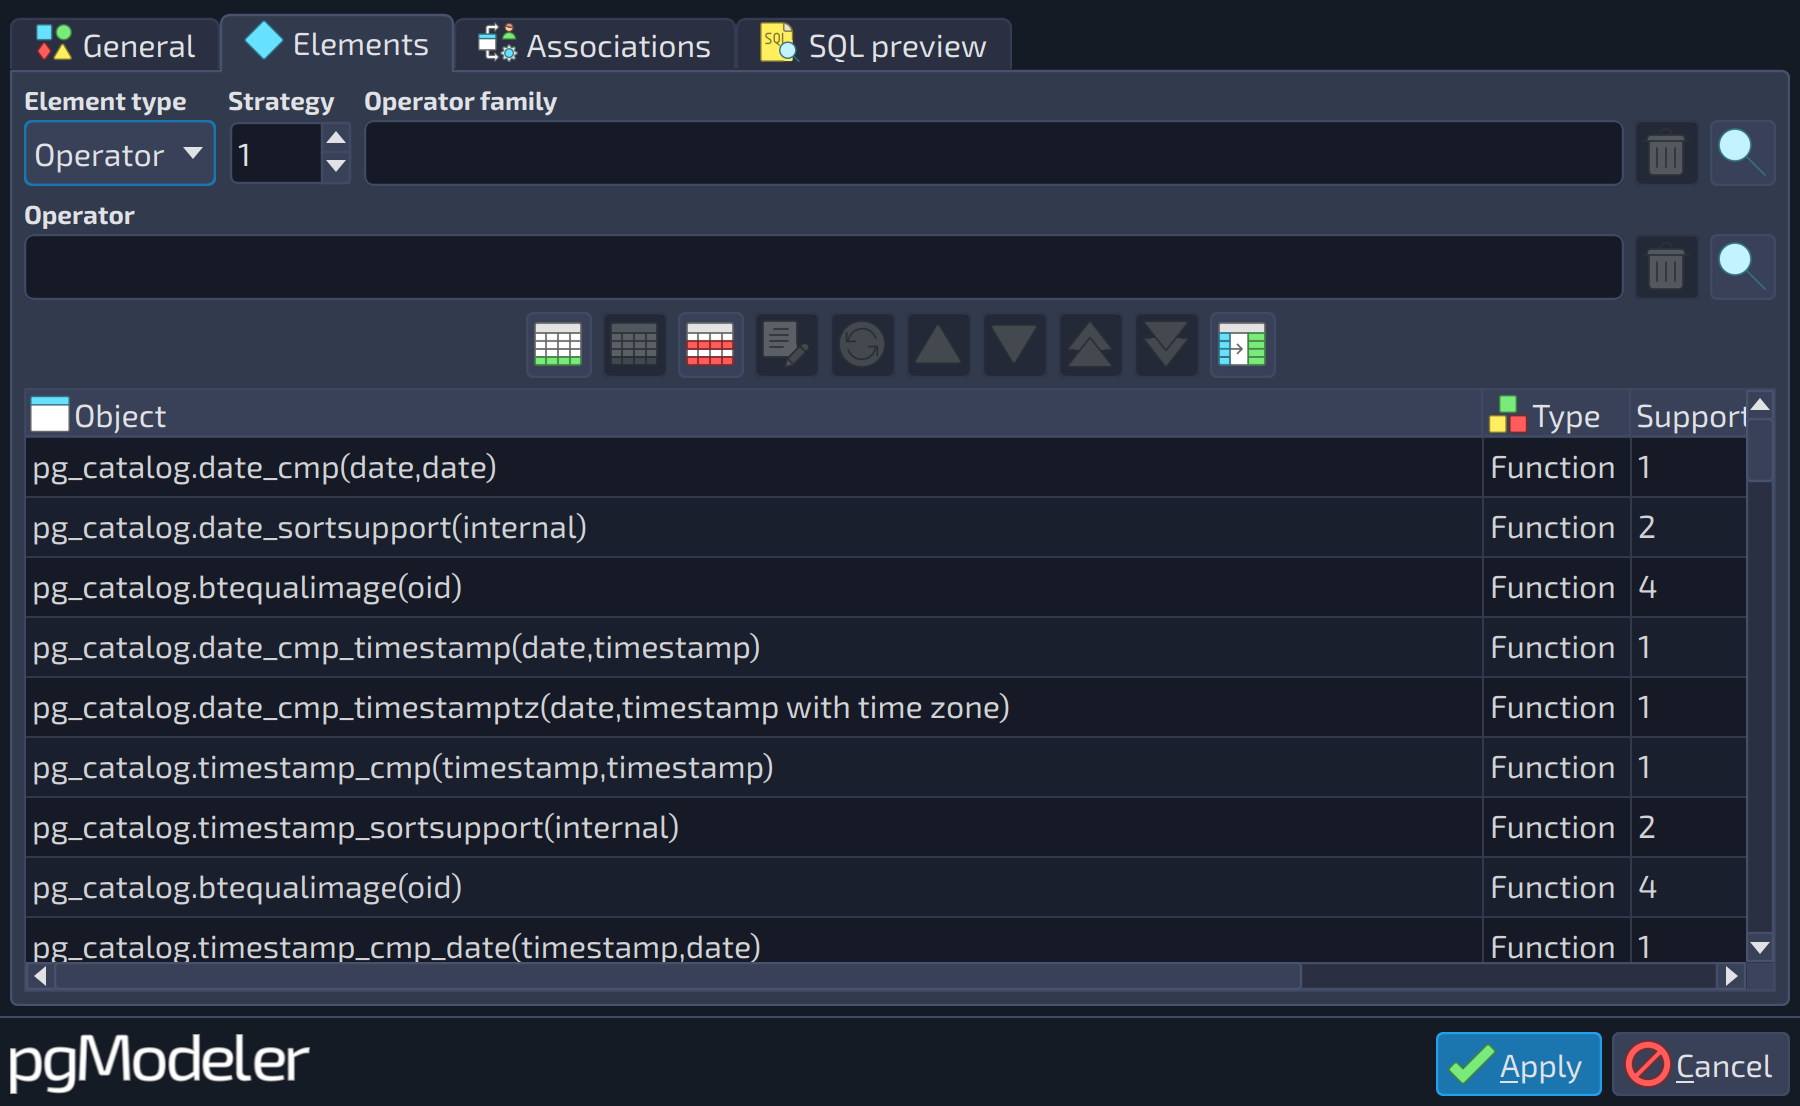Click the left arrow of the horizontal scrollbar

tap(40, 975)
